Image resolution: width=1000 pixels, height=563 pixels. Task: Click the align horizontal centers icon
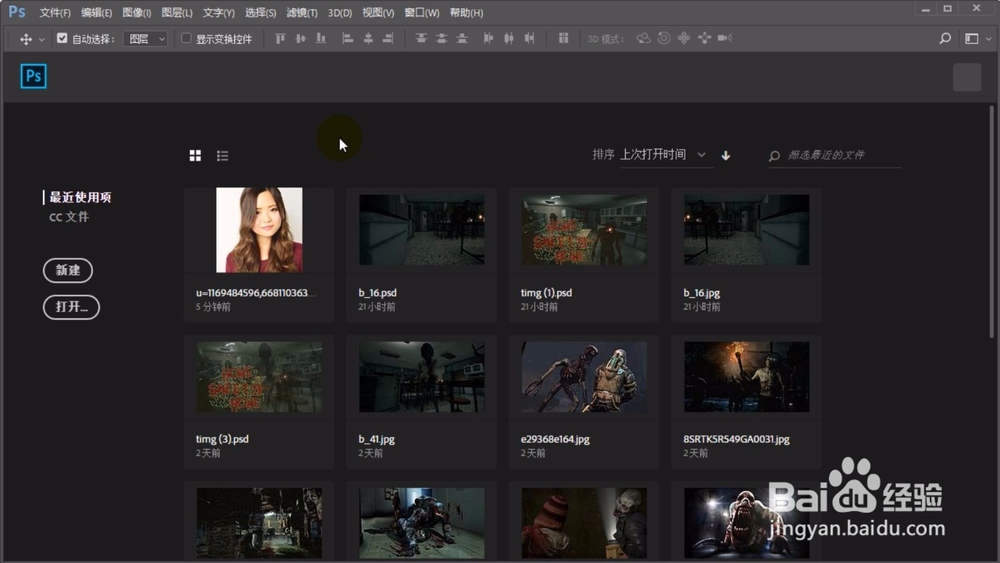click(x=368, y=38)
